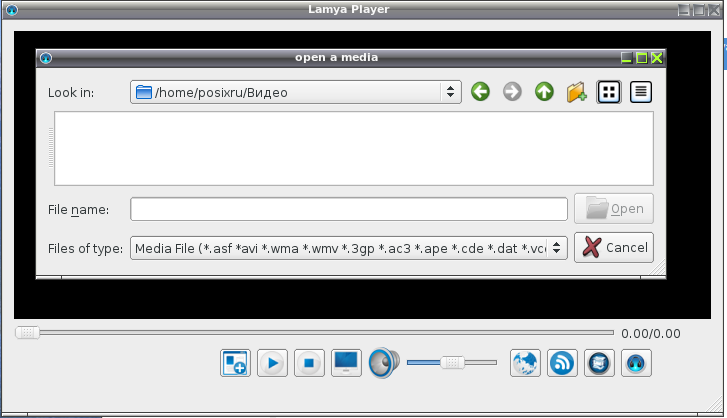Viewport: 727px width, 418px height.
Task: Minimize the Lamya Player window
Action: click(x=683, y=10)
